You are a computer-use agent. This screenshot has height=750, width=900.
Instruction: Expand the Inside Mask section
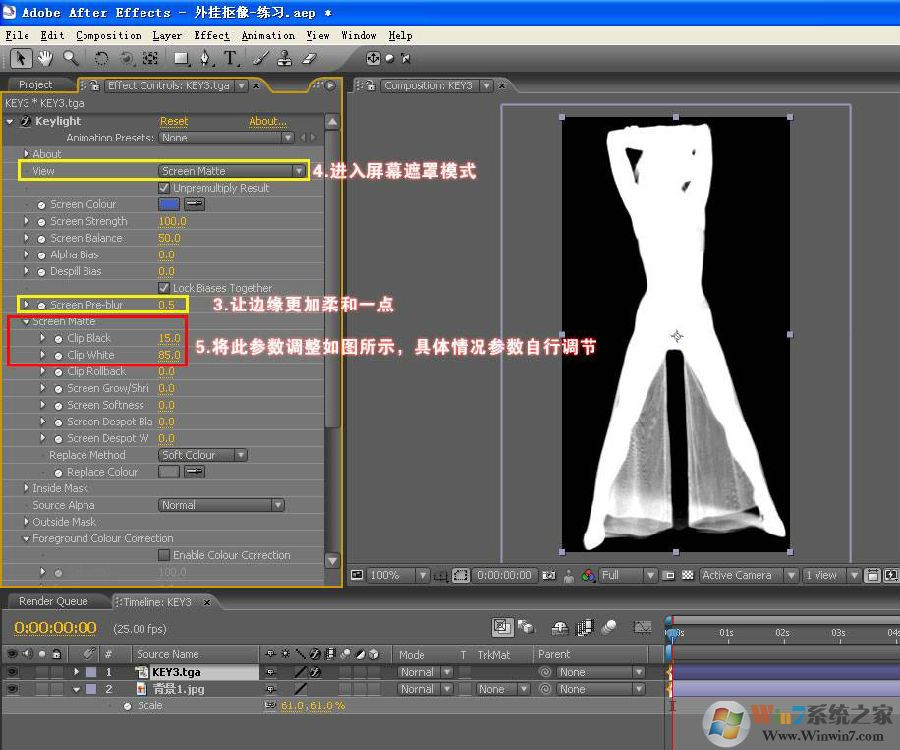click(26, 488)
